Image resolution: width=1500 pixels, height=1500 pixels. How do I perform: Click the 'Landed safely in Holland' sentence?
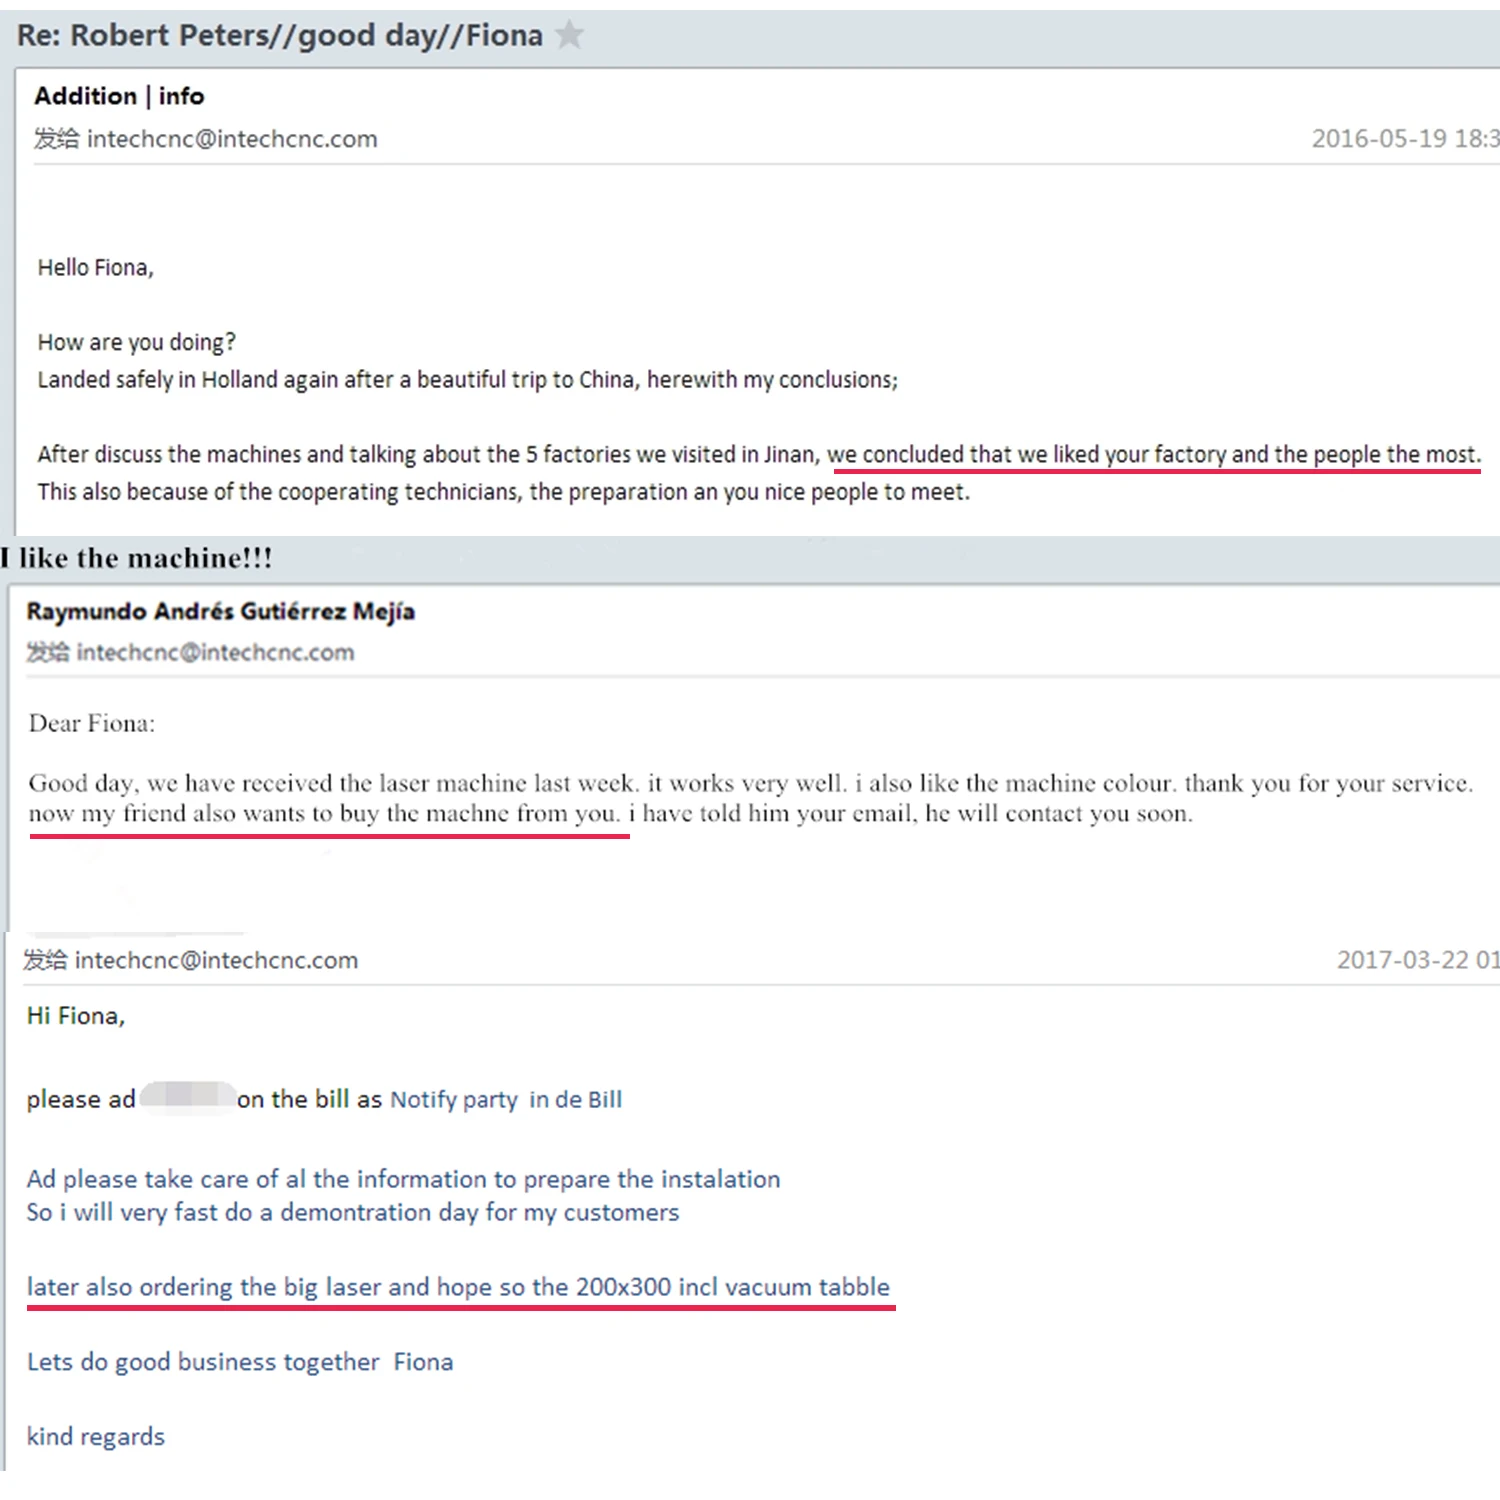[x=467, y=380]
